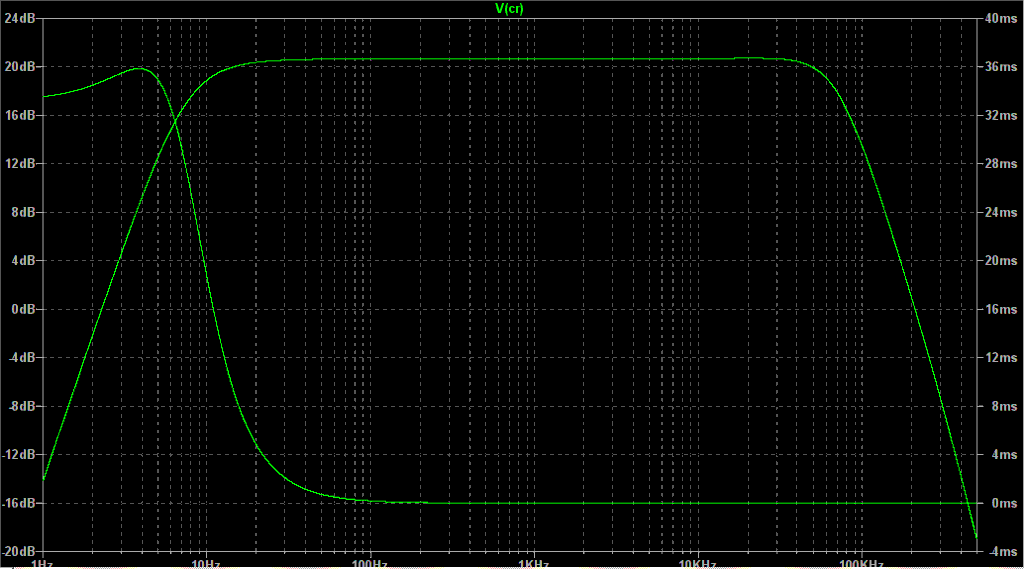
Task: Click the 40ms right axis label
Action: [x=1000, y=18]
